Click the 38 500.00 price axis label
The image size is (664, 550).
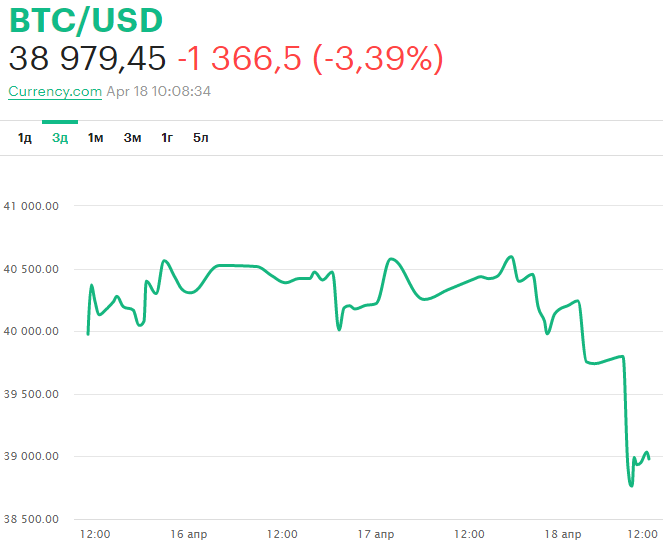pyautogui.click(x=33, y=519)
